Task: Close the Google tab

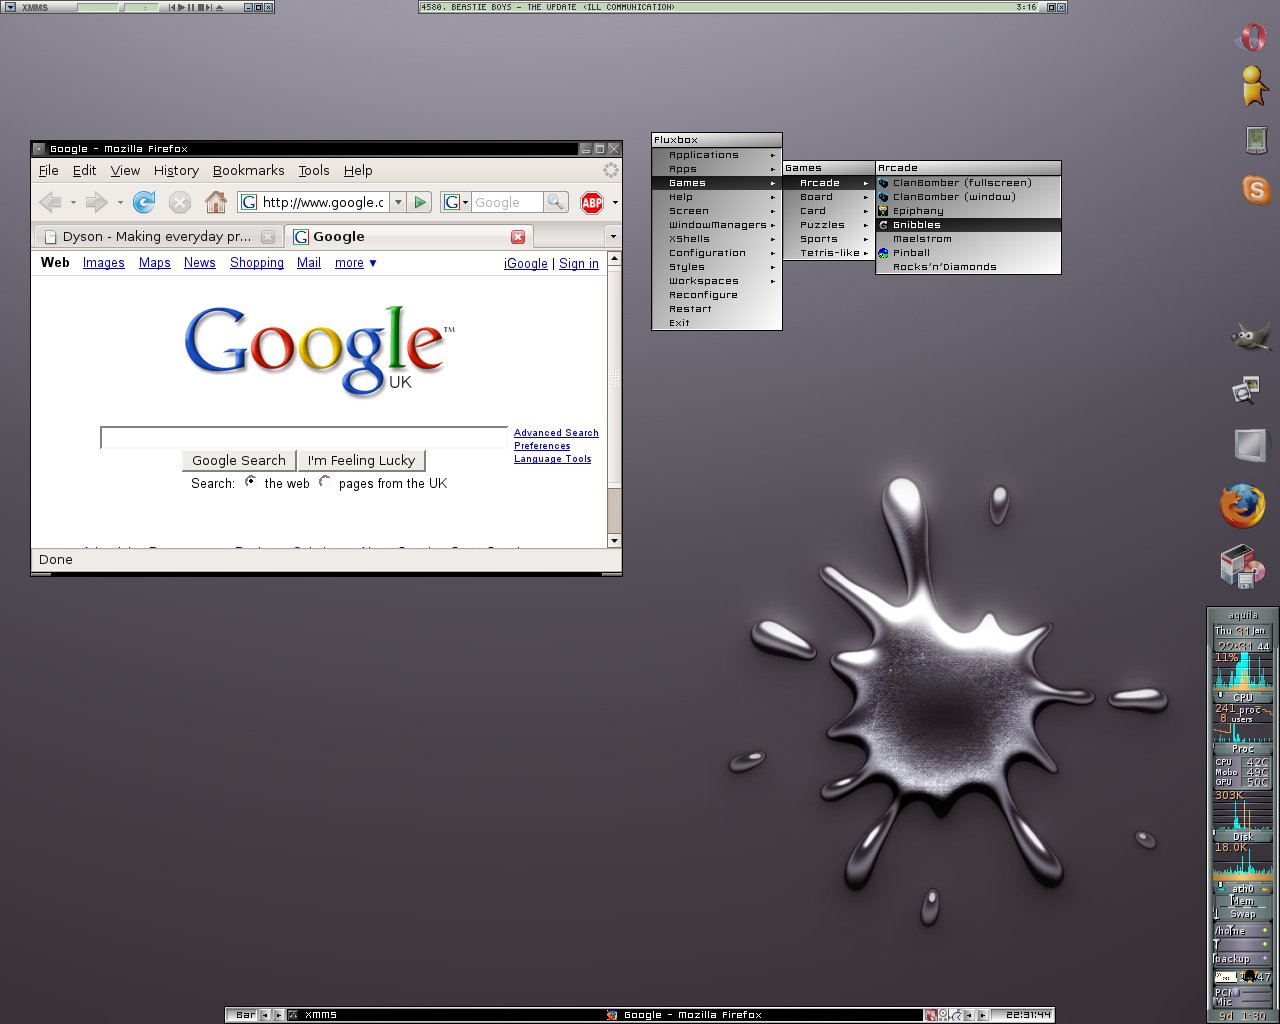Action: point(518,237)
